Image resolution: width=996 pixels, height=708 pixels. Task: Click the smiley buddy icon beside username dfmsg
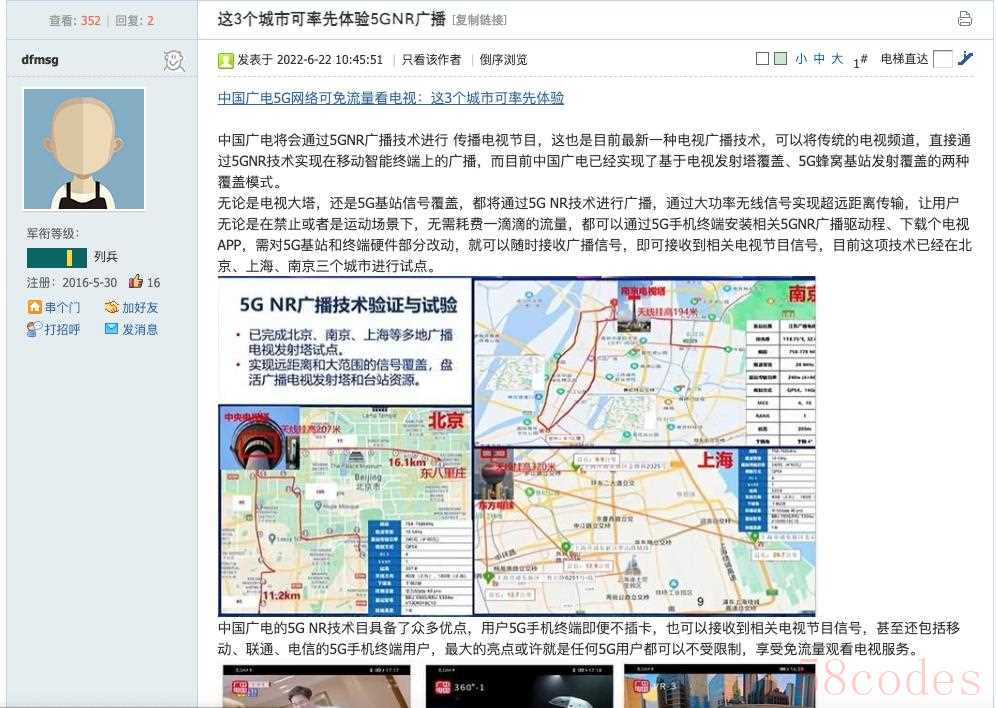(173, 60)
